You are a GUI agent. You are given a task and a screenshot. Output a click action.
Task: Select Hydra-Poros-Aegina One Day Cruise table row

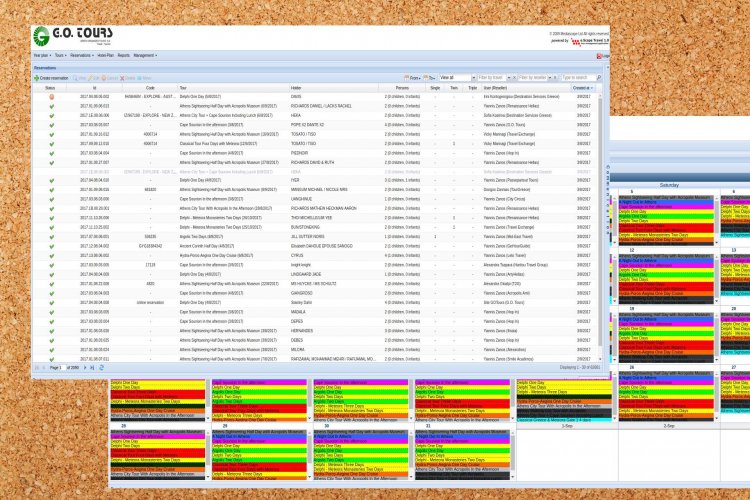315,256
